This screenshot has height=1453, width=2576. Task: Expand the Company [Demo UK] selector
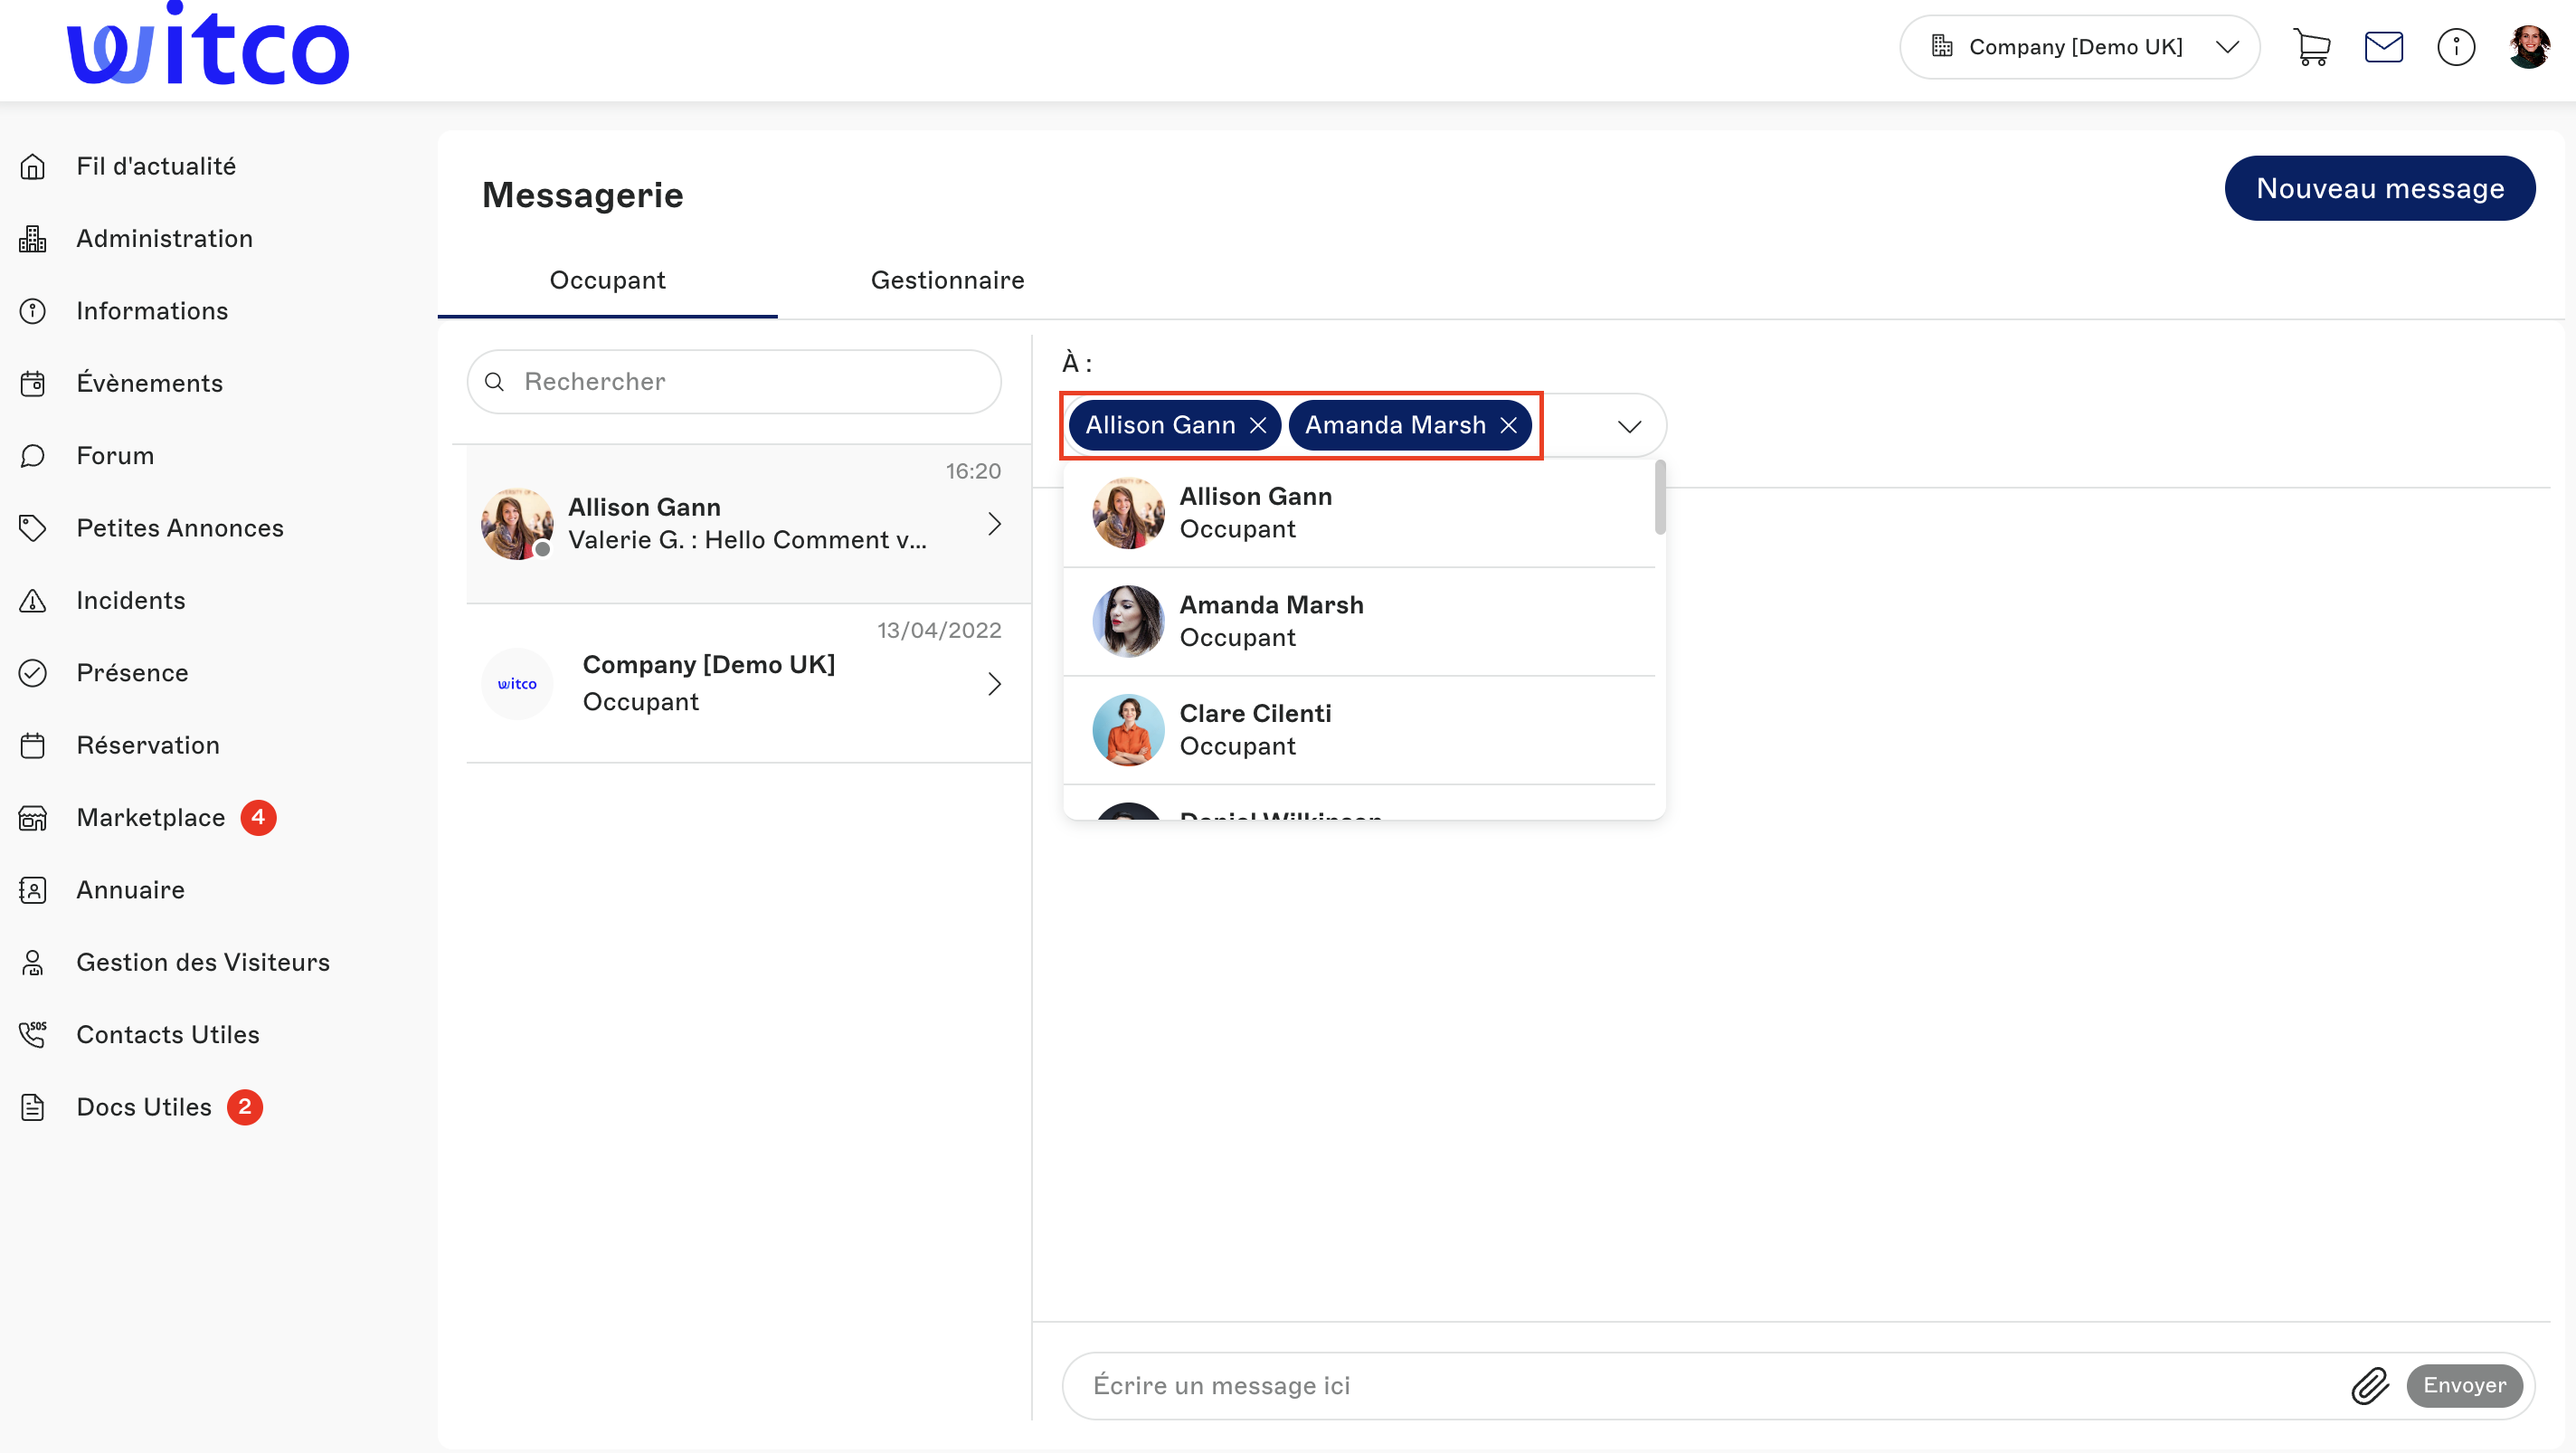coord(2079,47)
